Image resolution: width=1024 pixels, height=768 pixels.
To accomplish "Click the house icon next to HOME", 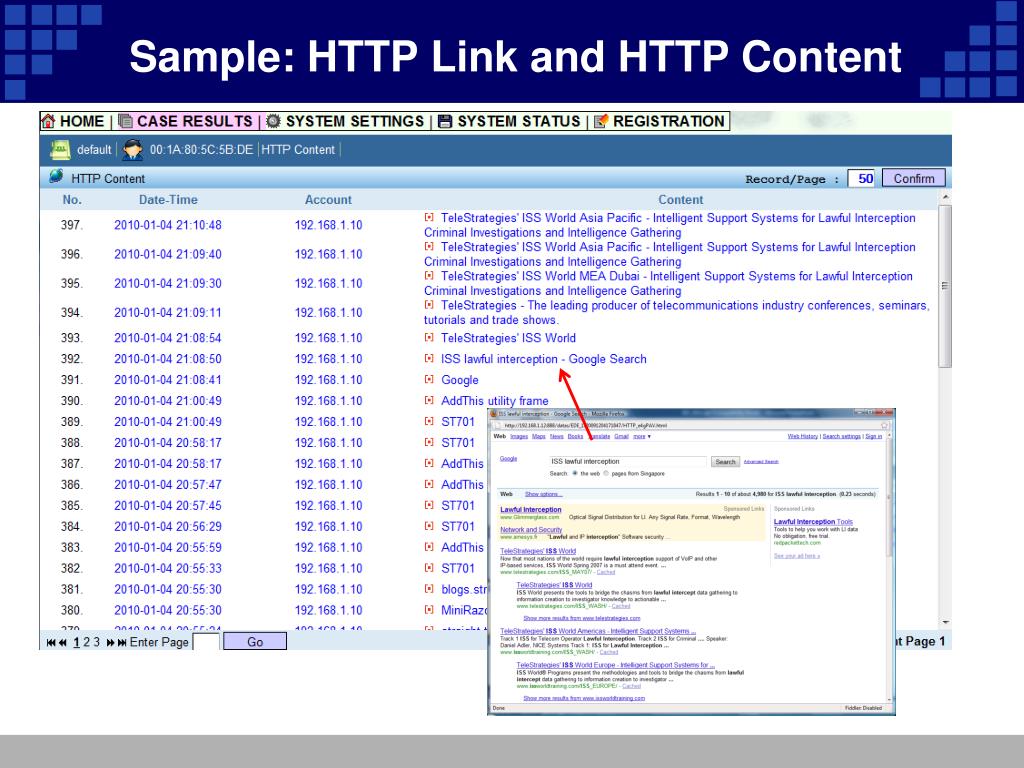I will [48, 121].
